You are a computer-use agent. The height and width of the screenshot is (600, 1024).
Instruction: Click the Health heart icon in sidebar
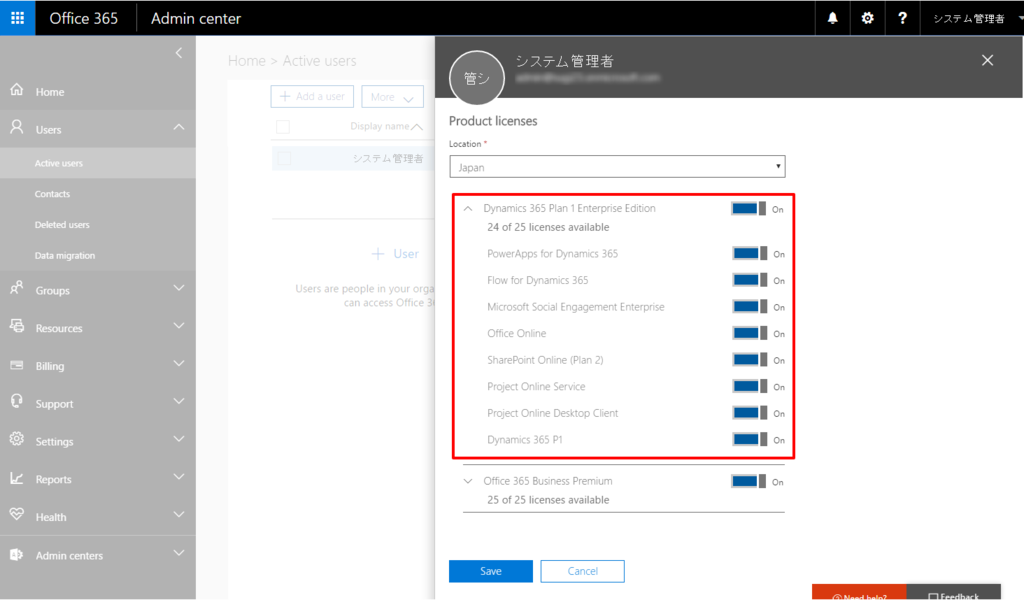pos(17,515)
